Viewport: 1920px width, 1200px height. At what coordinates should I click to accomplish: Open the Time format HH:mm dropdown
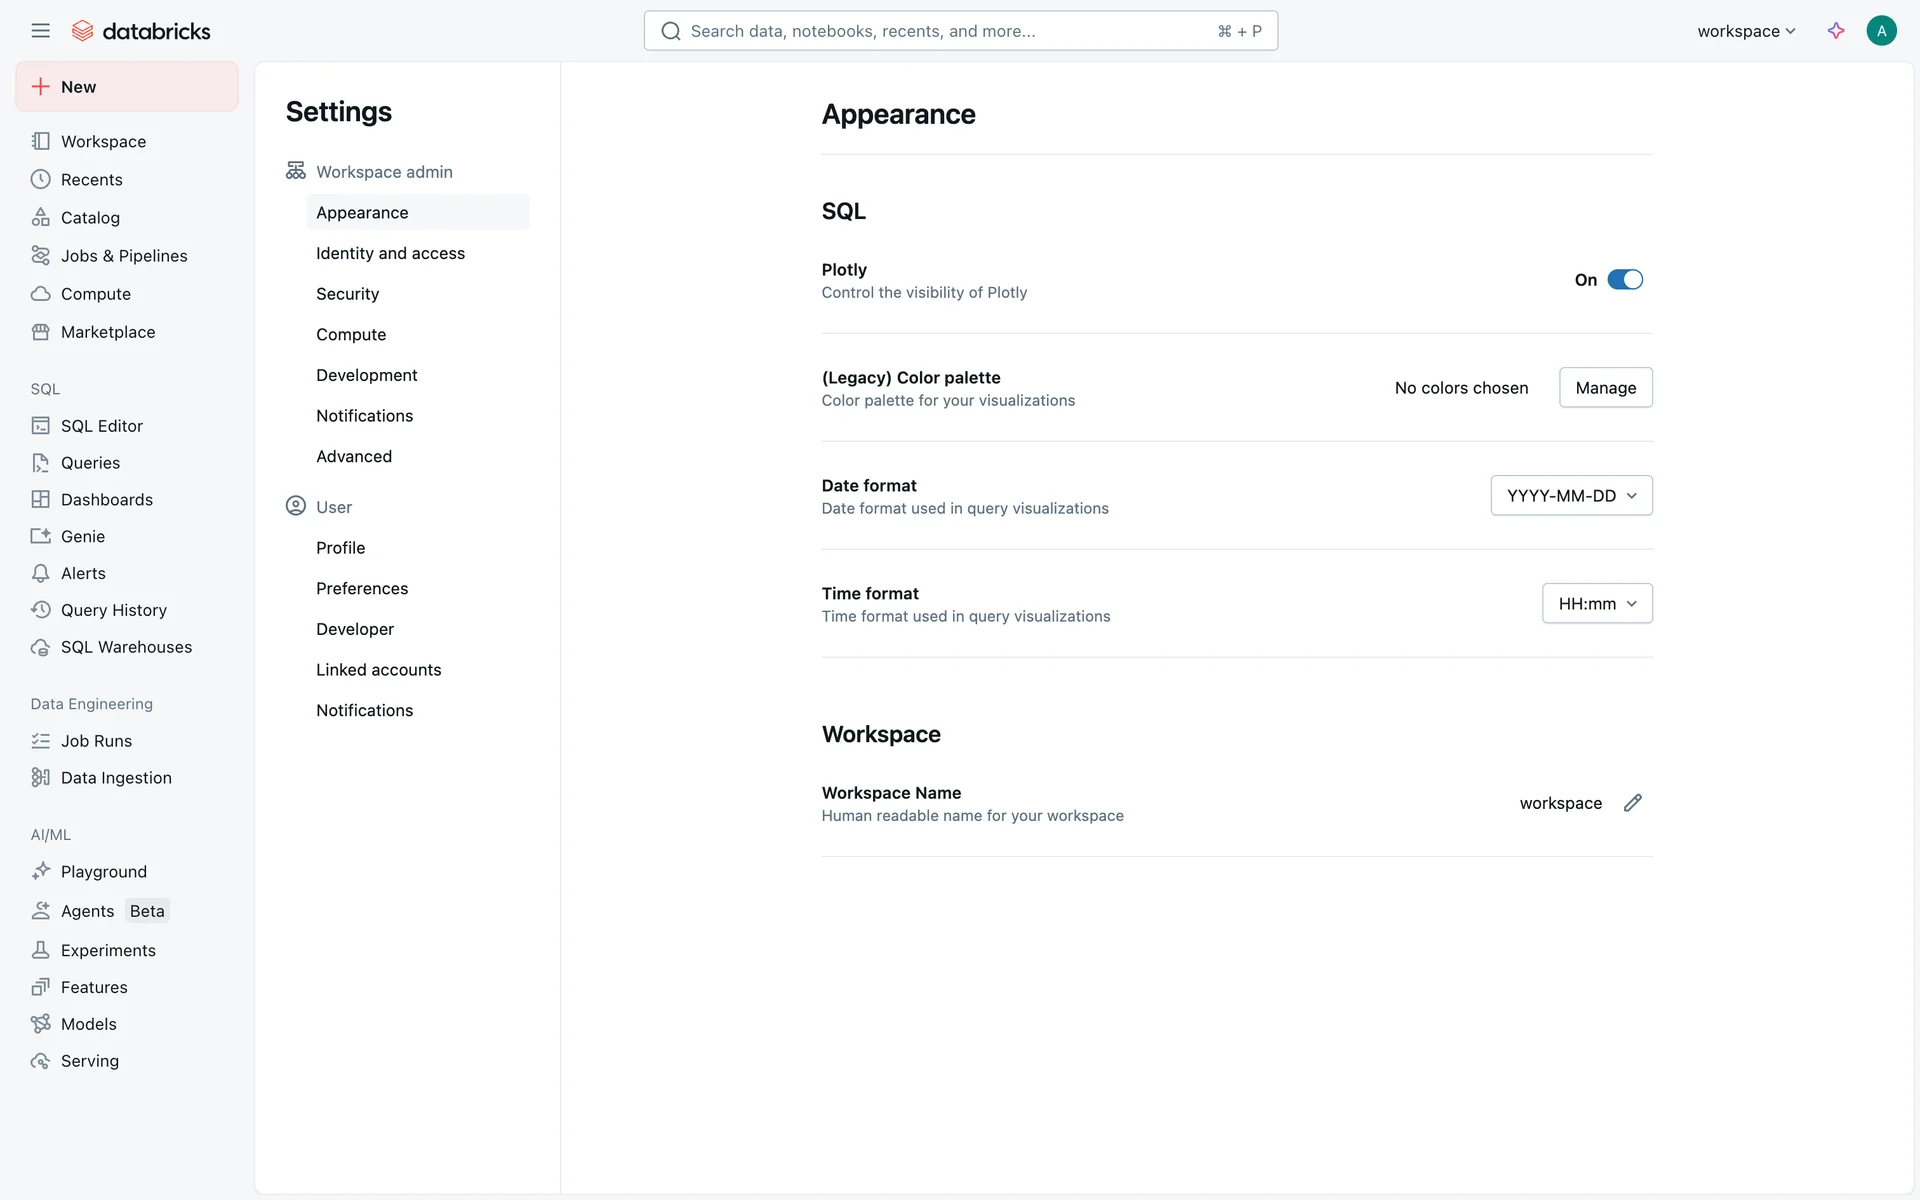(x=1597, y=604)
